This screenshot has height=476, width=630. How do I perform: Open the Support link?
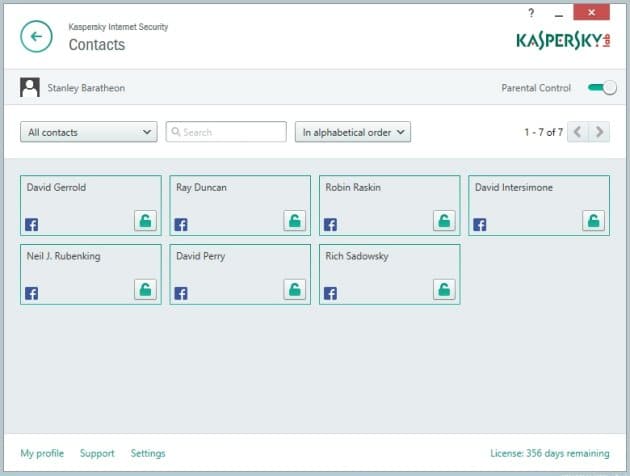(97, 453)
